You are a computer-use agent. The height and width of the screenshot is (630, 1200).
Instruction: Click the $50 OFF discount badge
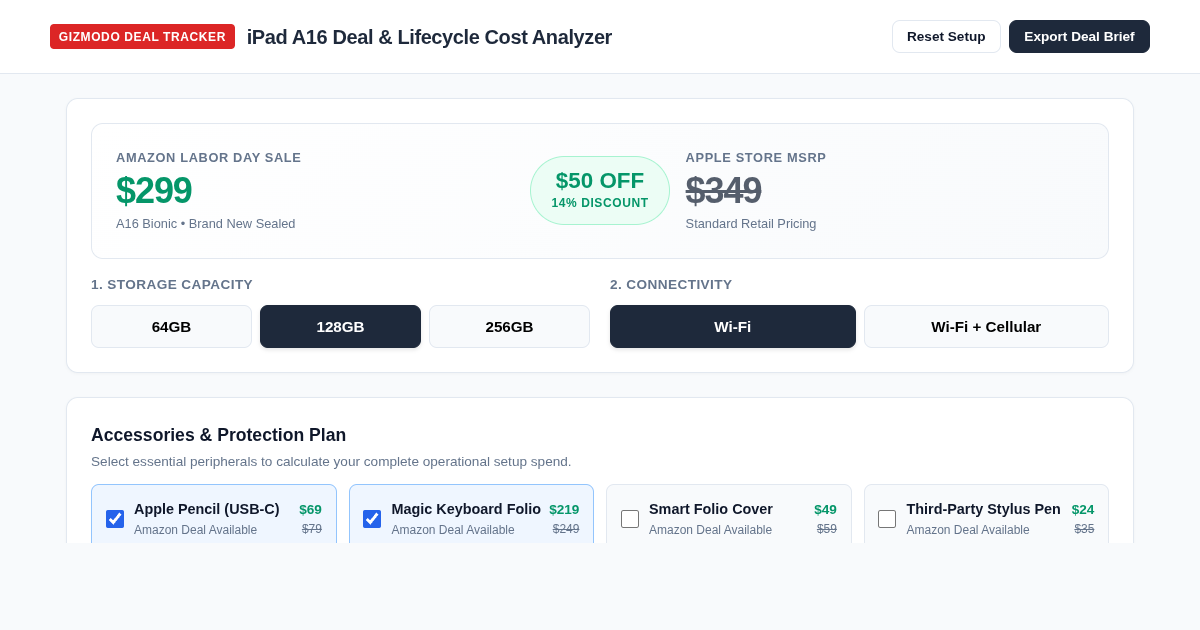tap(600, 190)
